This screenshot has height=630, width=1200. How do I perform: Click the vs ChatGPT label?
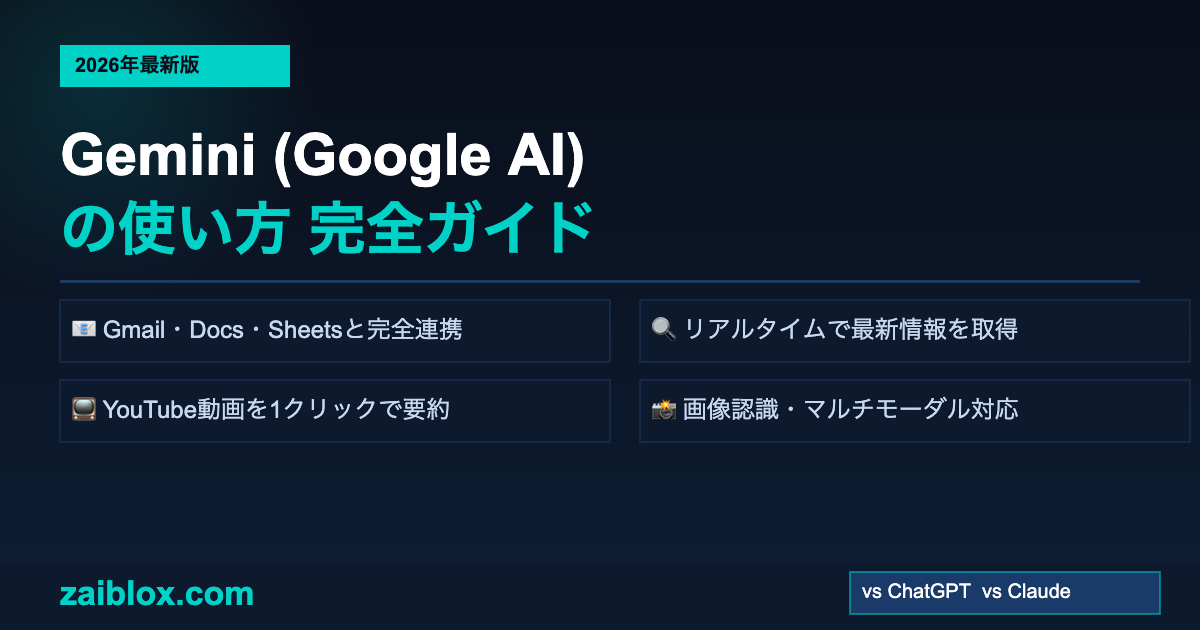[916, 592]
